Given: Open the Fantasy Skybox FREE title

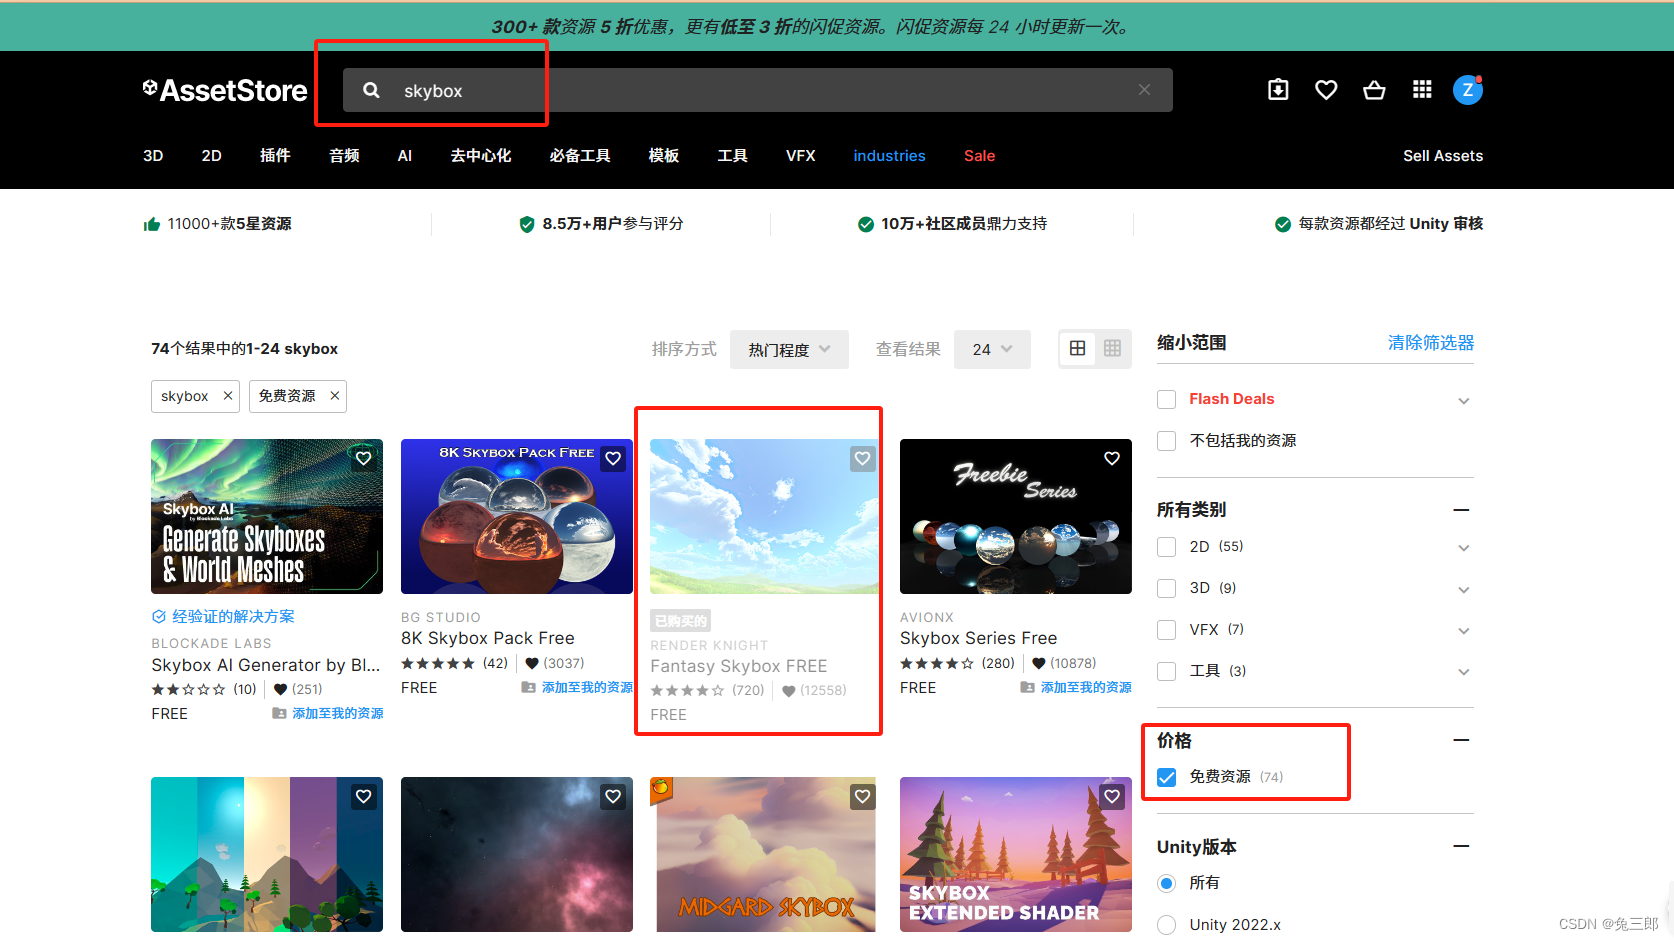Looking at the screenshot, I should click(739, 666).
